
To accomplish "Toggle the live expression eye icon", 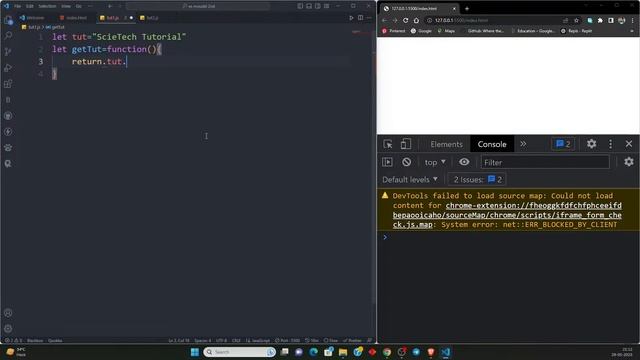I will point(464,162).
